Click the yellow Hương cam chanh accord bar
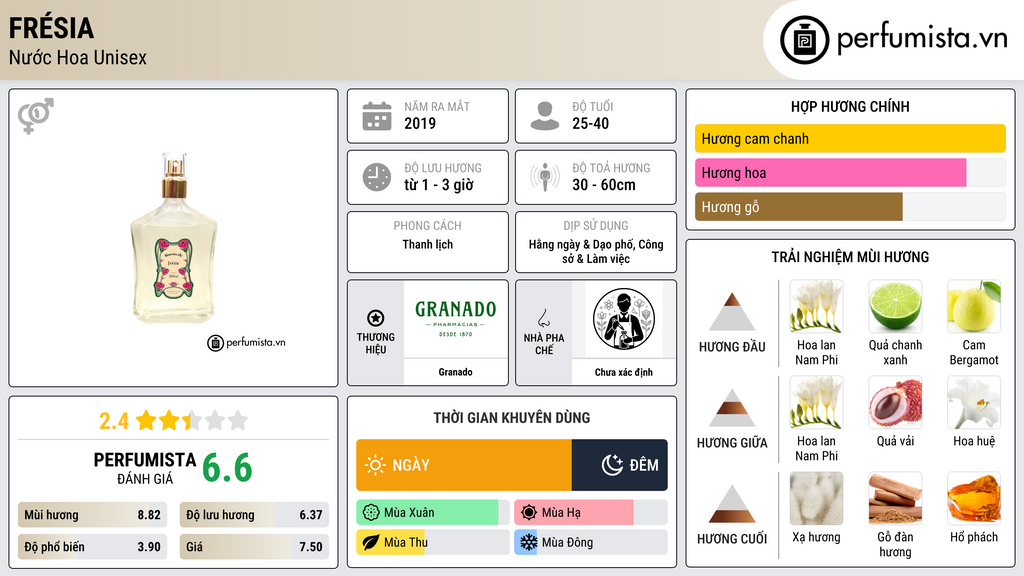The width and height of the screenshot is (1024, 576). click(850, 138)
